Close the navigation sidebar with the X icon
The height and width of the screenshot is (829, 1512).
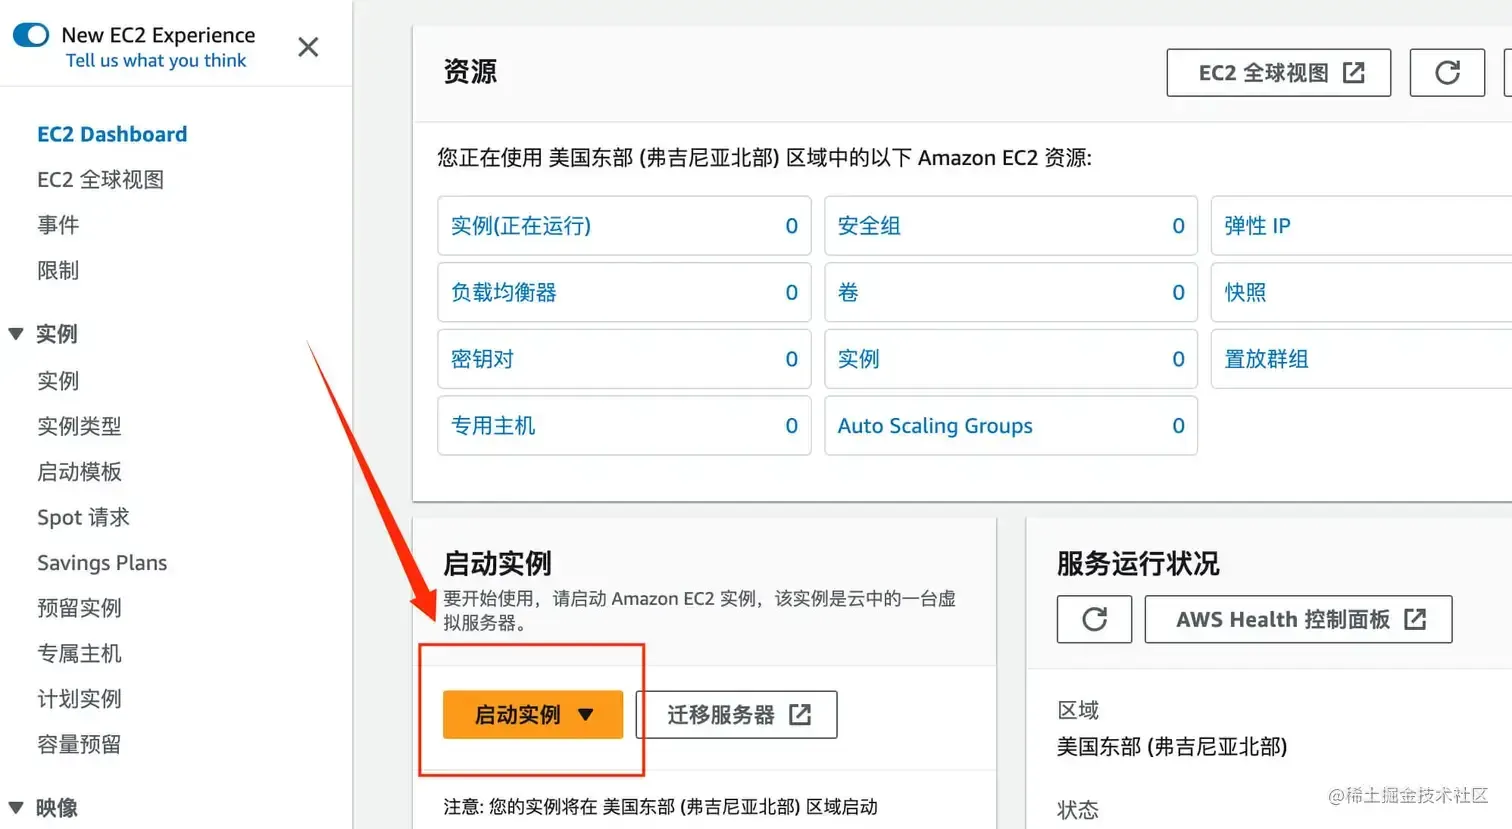pos(308,47)
